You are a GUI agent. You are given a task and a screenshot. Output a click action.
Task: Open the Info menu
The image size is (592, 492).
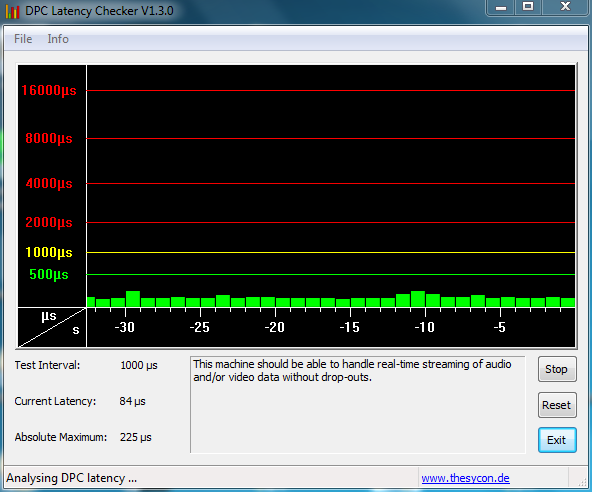point(58,39)
